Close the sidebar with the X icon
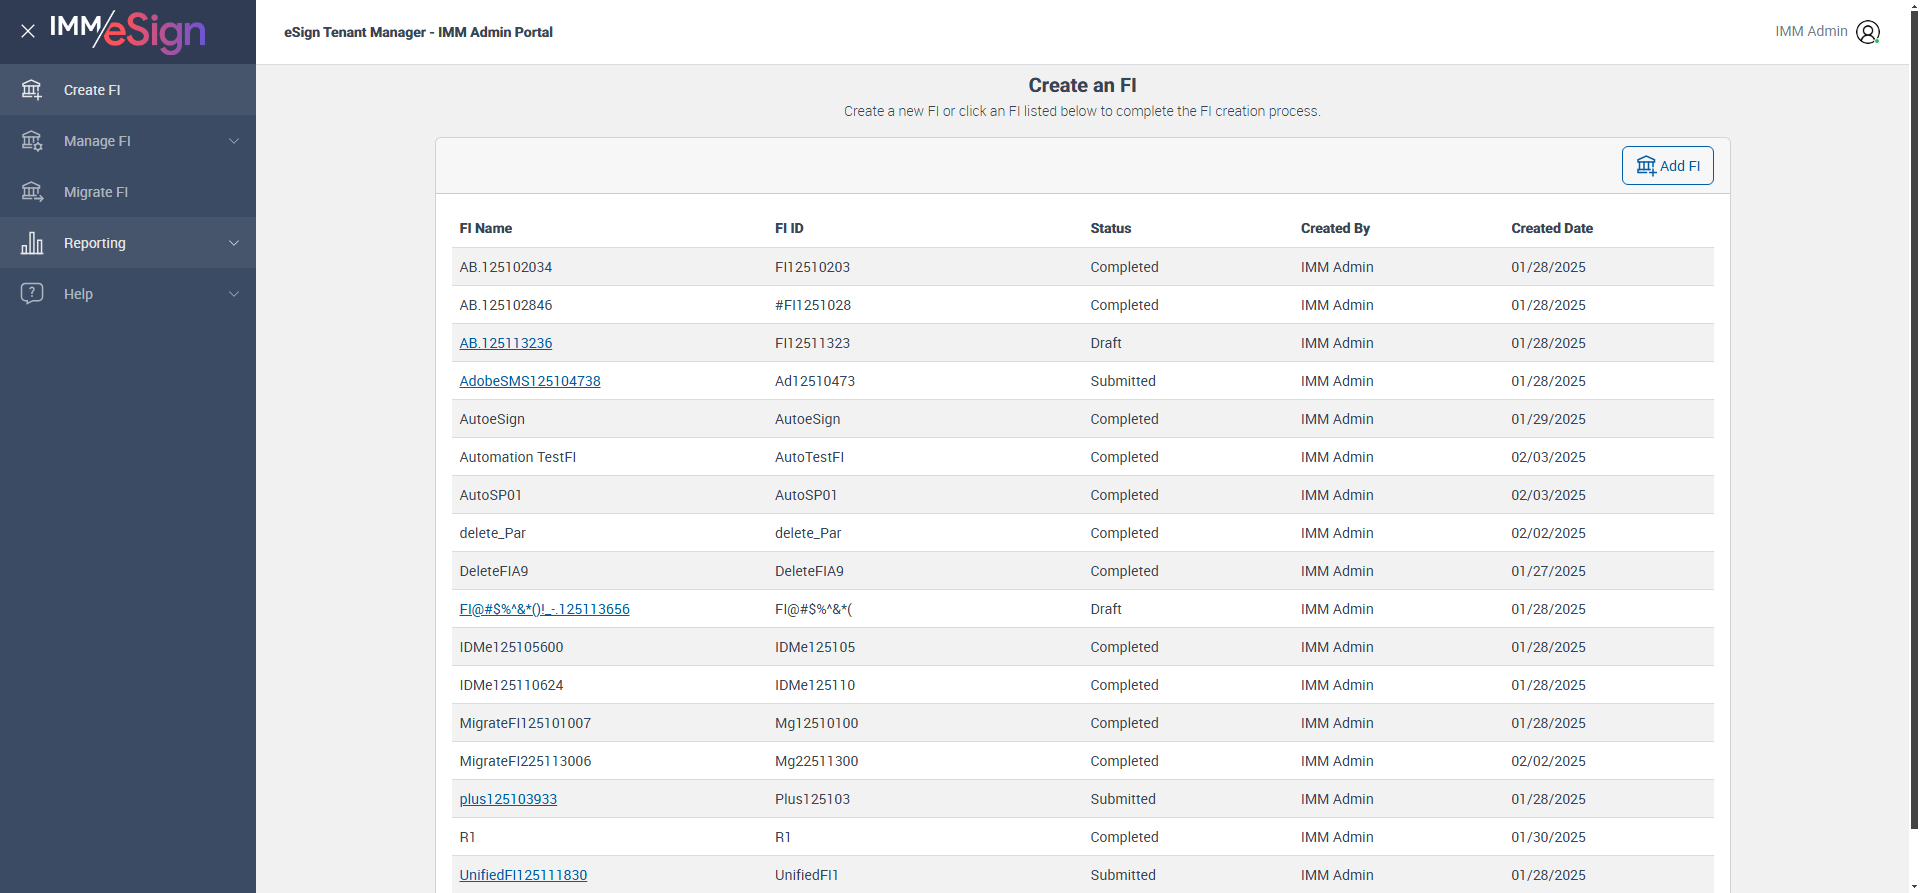Screen dimensions: 1920x893 (x=28, y=31)
